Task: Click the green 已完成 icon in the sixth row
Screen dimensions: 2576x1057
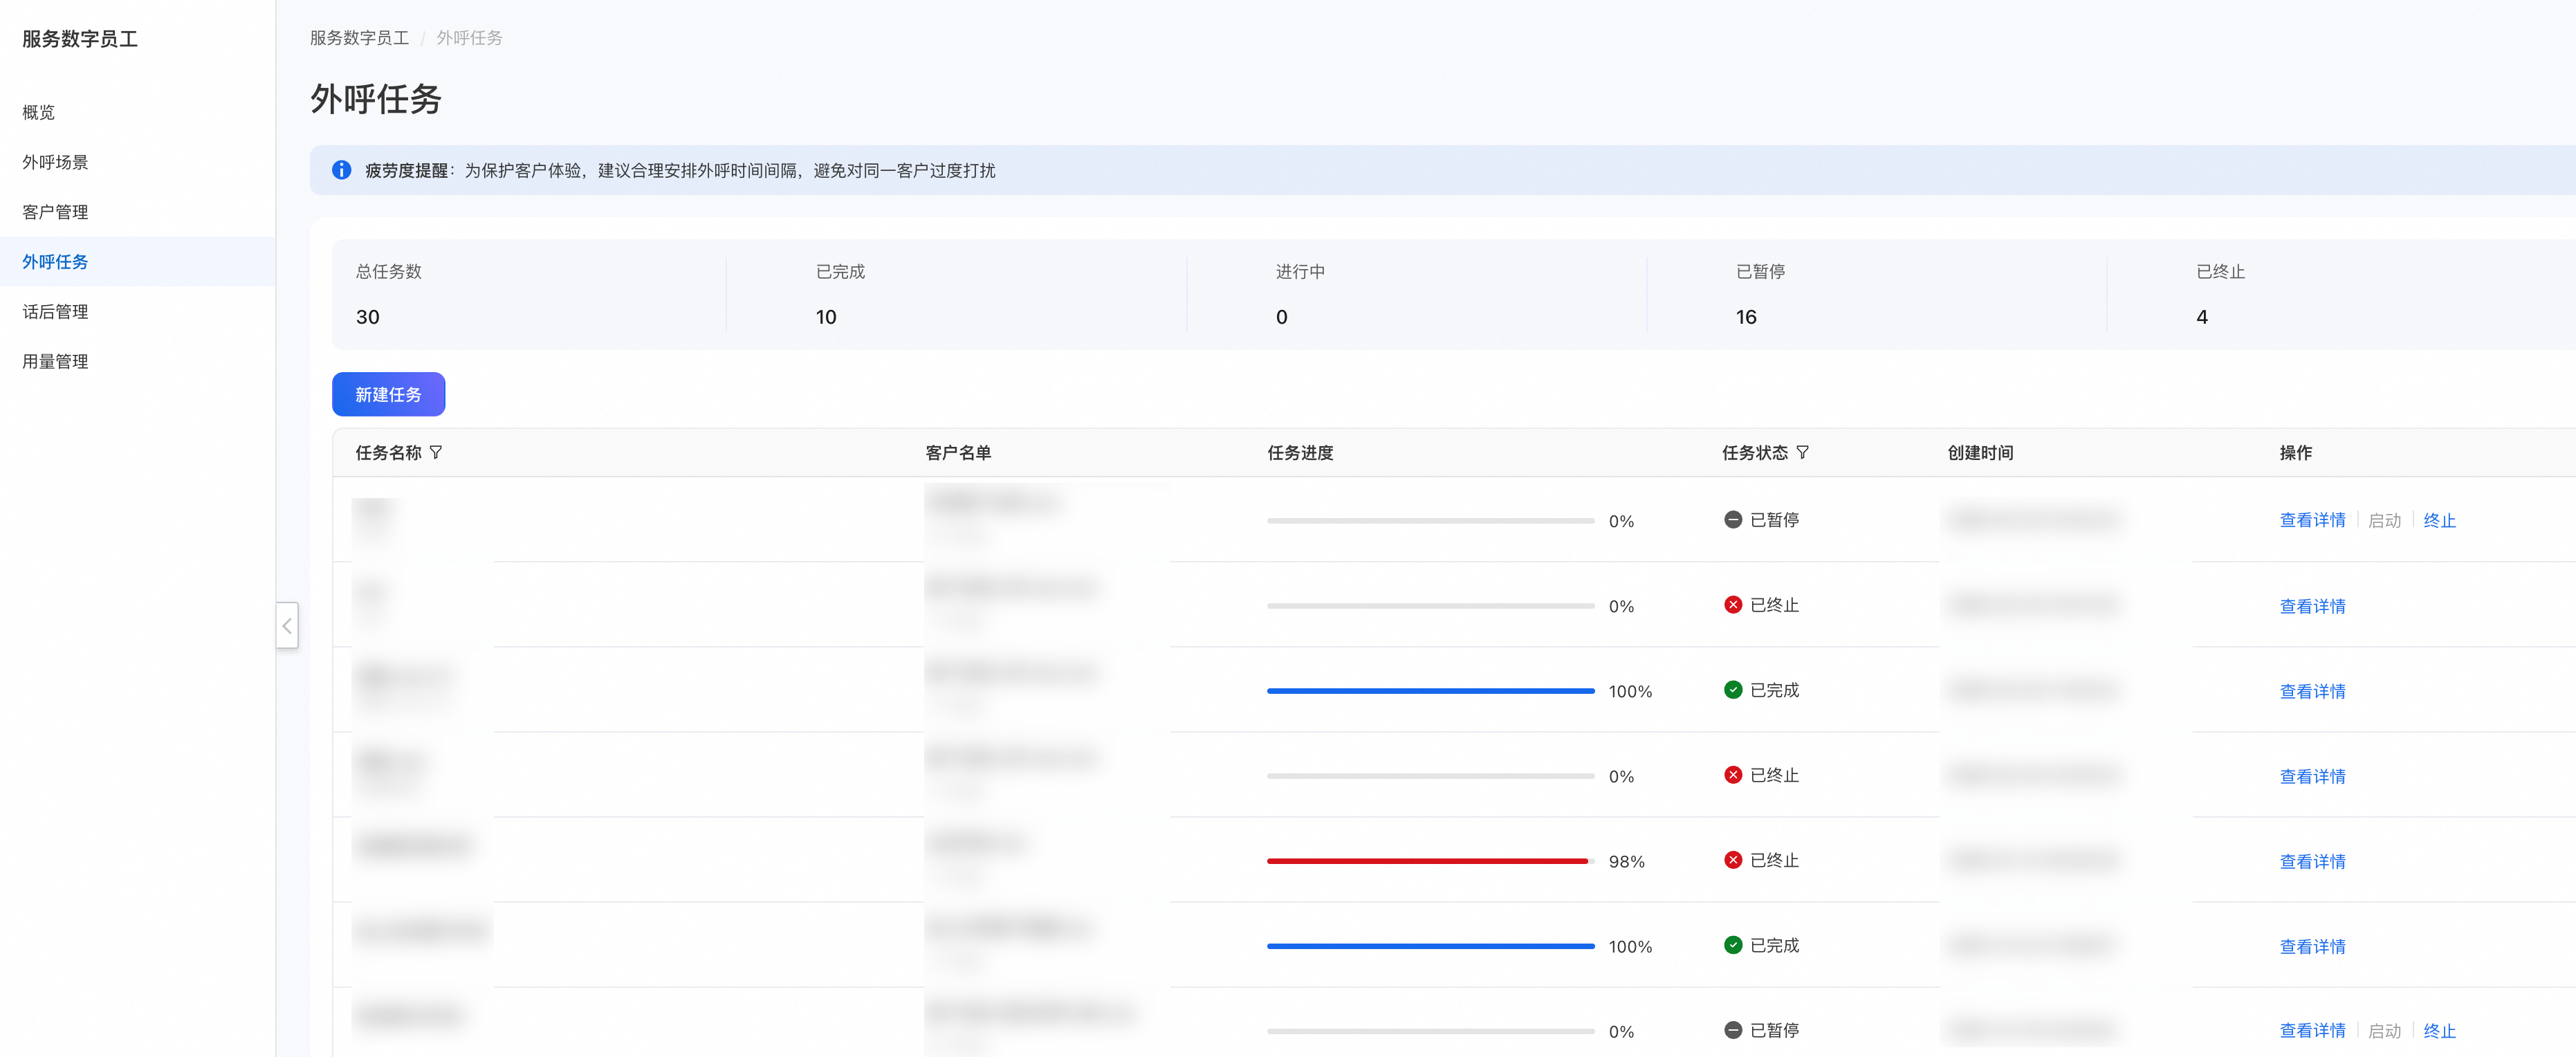Action: [x=1733, y=945]
